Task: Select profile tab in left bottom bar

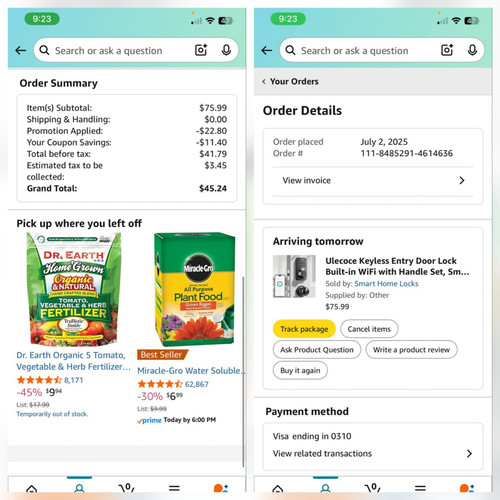Action: (x=79, y=488)
